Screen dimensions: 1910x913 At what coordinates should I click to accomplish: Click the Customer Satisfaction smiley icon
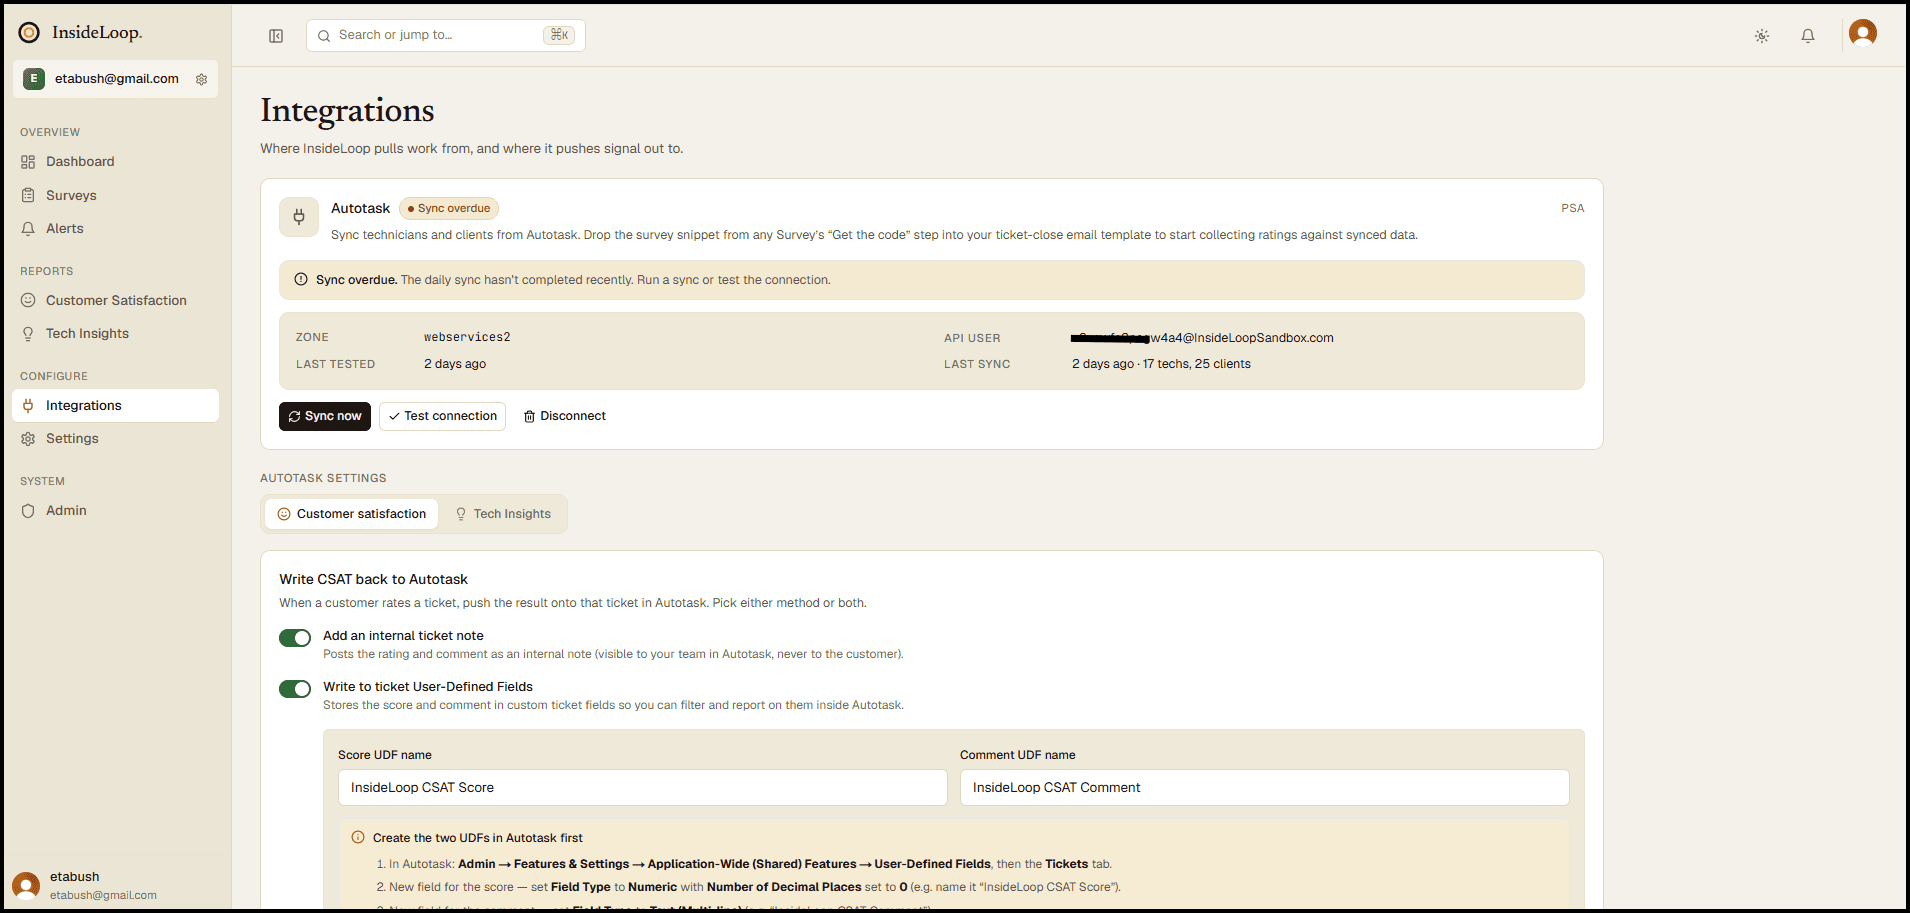(x=28, y=301)
